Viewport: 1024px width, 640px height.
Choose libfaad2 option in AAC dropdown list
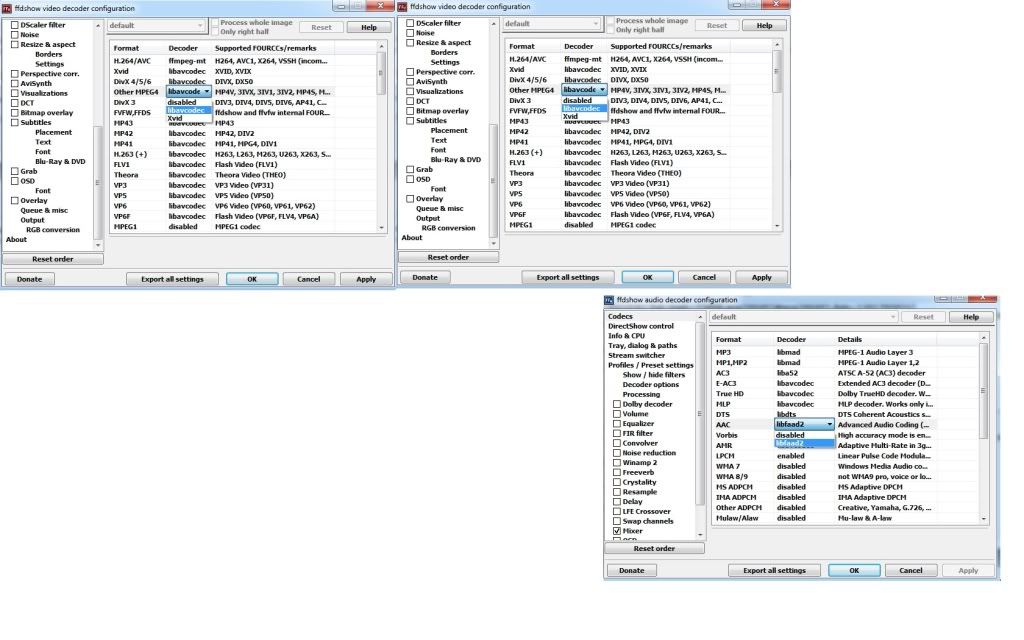click(805, 443)
